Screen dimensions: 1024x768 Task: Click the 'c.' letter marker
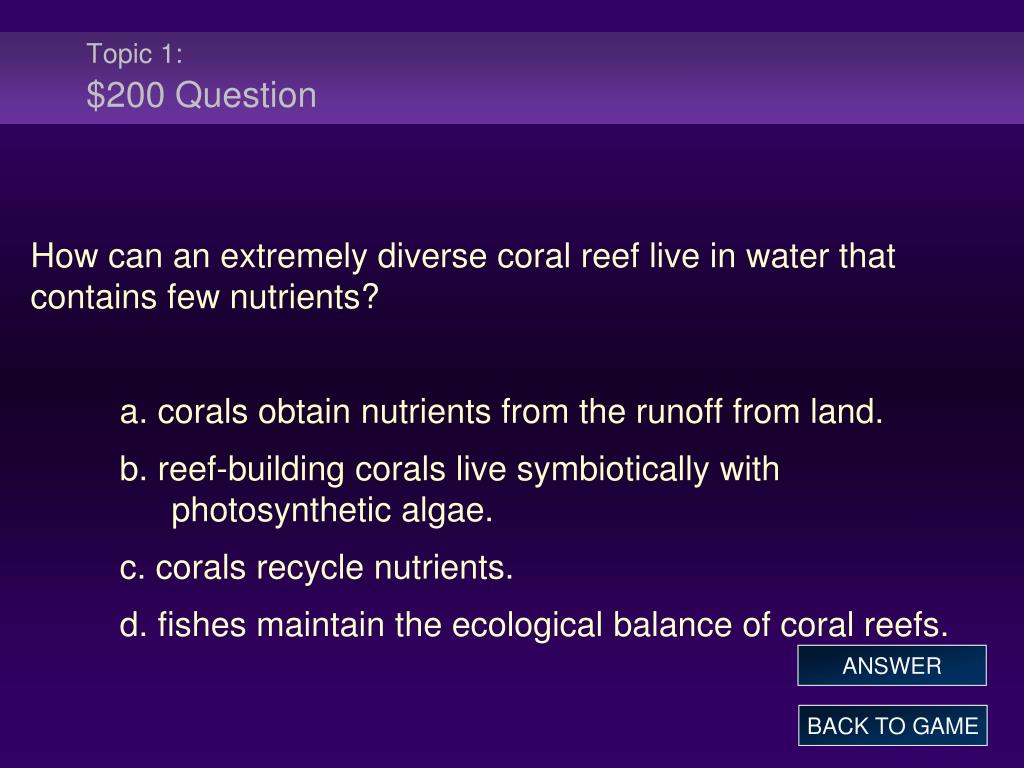click(133, 568)
